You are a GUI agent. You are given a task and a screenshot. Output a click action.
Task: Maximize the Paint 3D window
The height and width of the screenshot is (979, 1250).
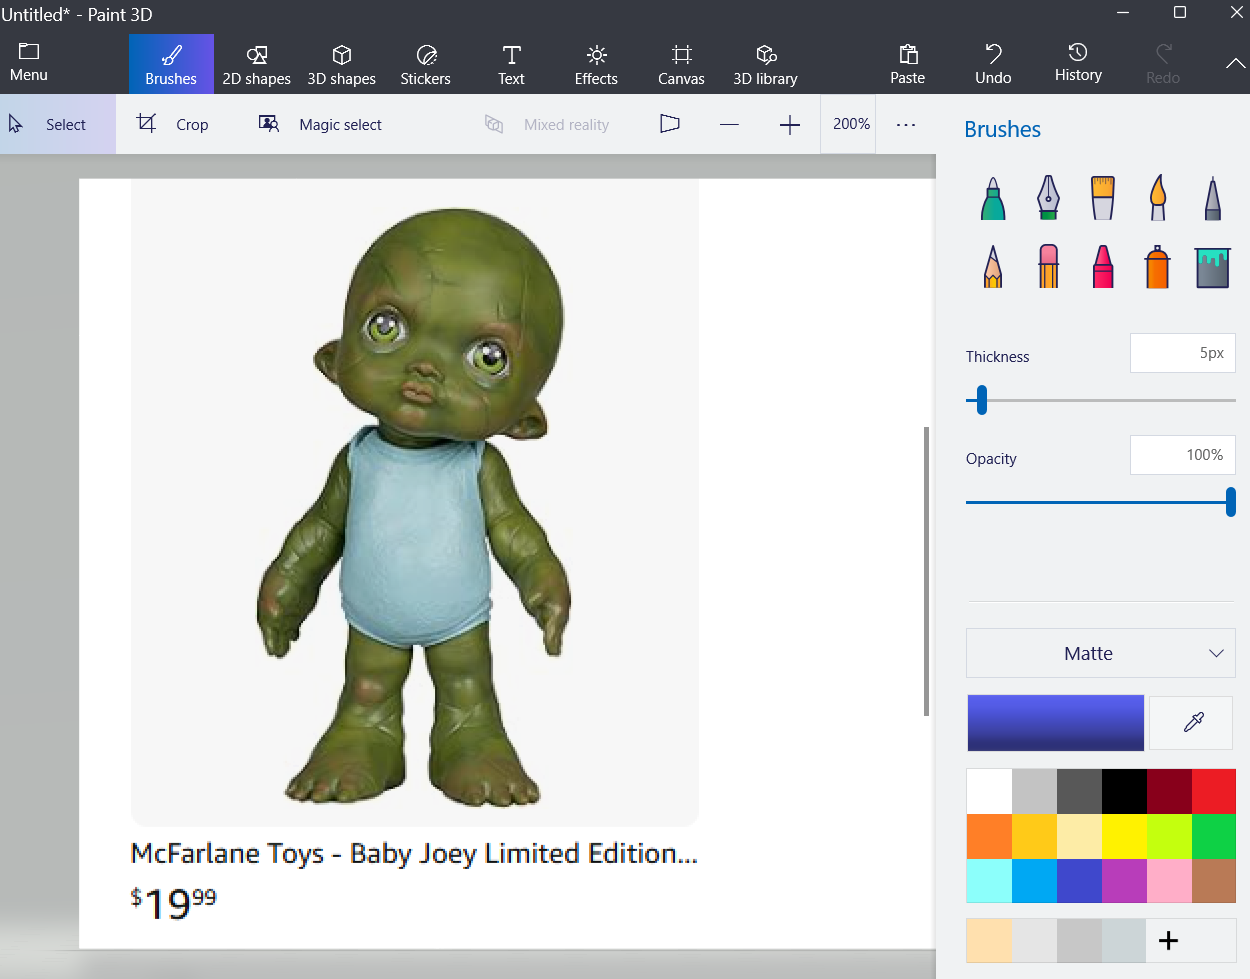(x=1180, y=13)
